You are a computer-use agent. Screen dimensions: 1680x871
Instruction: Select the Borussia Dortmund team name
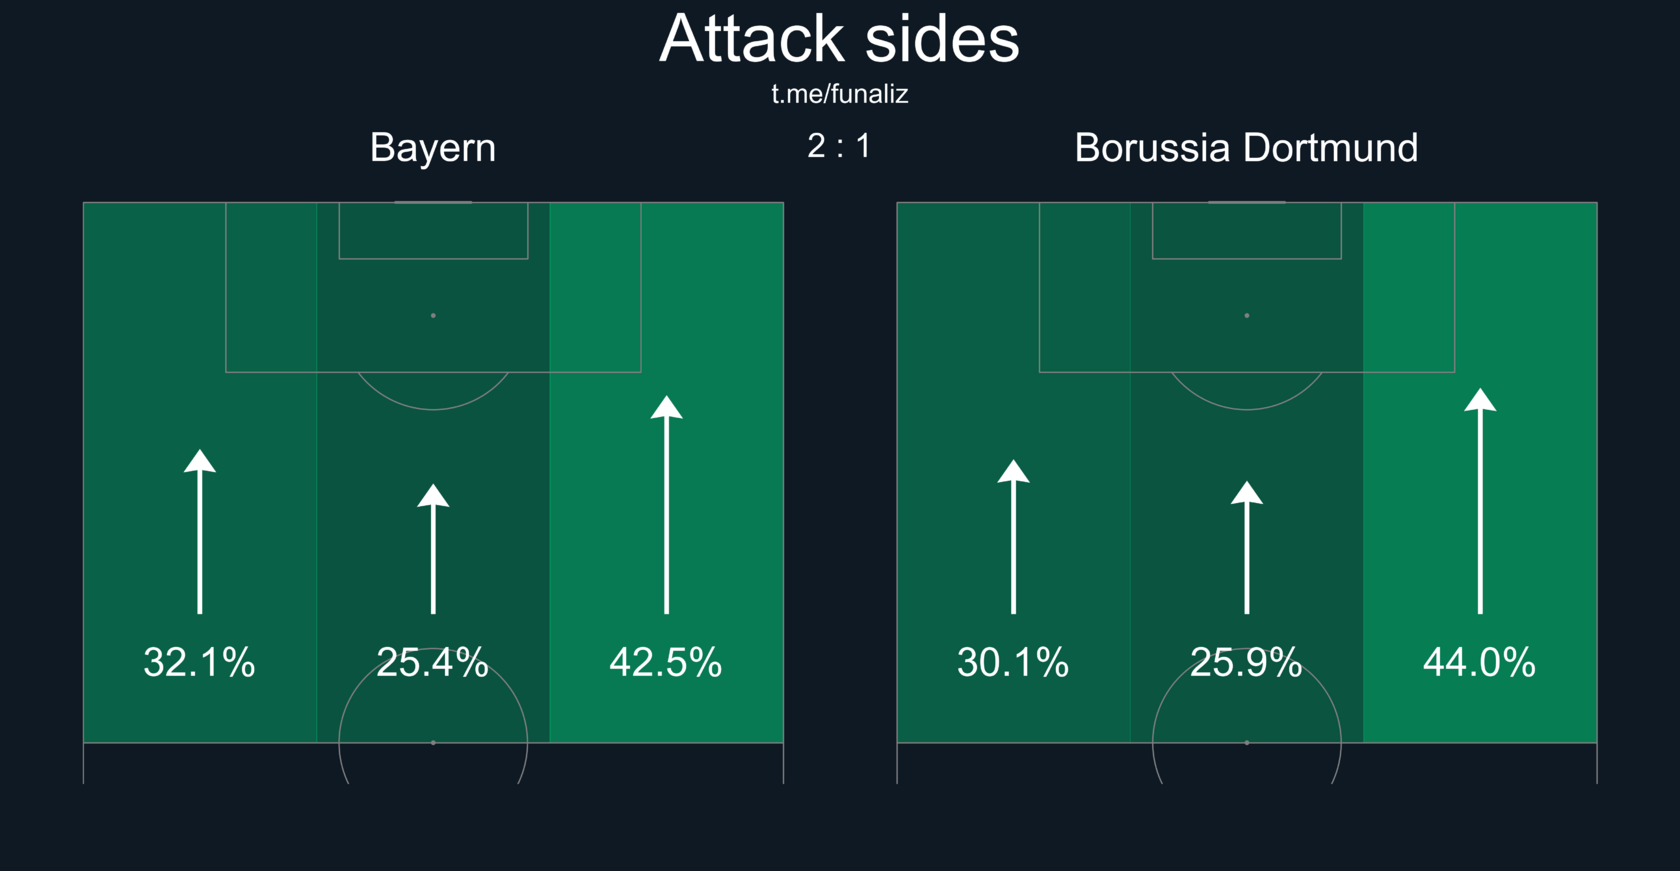pyautogui.click(x=1246, y=148)
